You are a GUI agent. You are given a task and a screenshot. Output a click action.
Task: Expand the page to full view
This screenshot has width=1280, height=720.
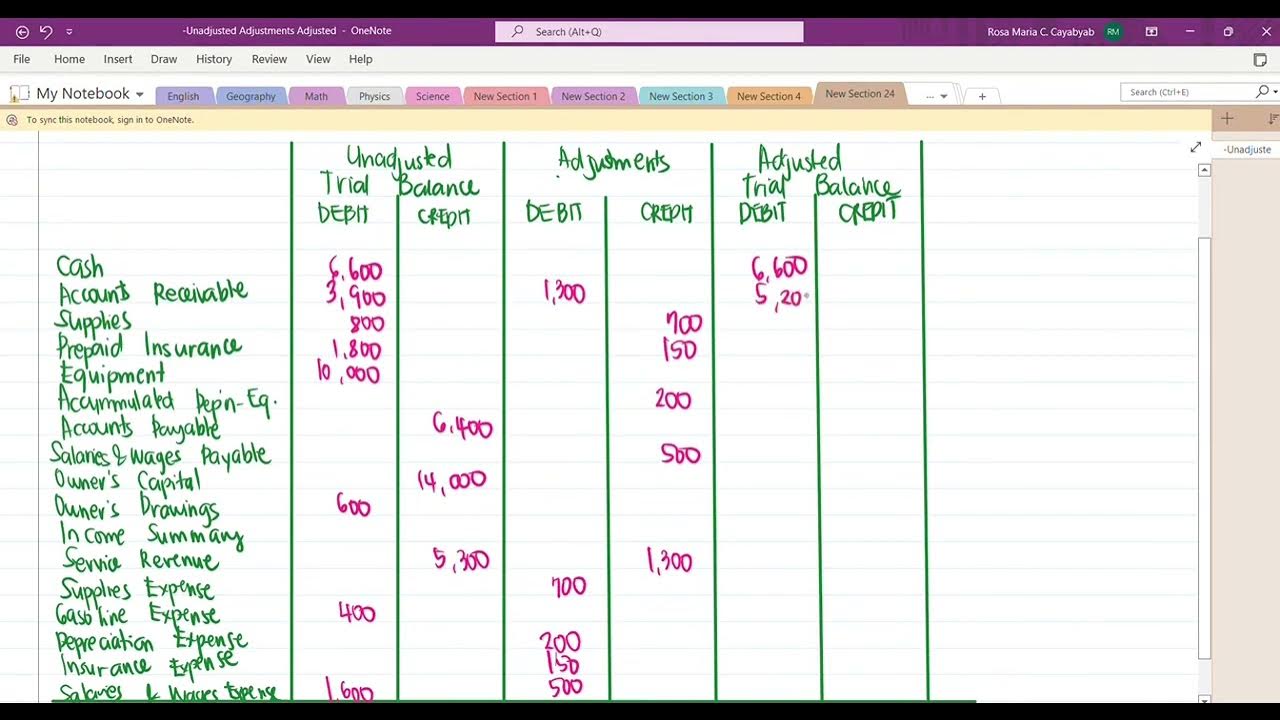click(1195, 148)
